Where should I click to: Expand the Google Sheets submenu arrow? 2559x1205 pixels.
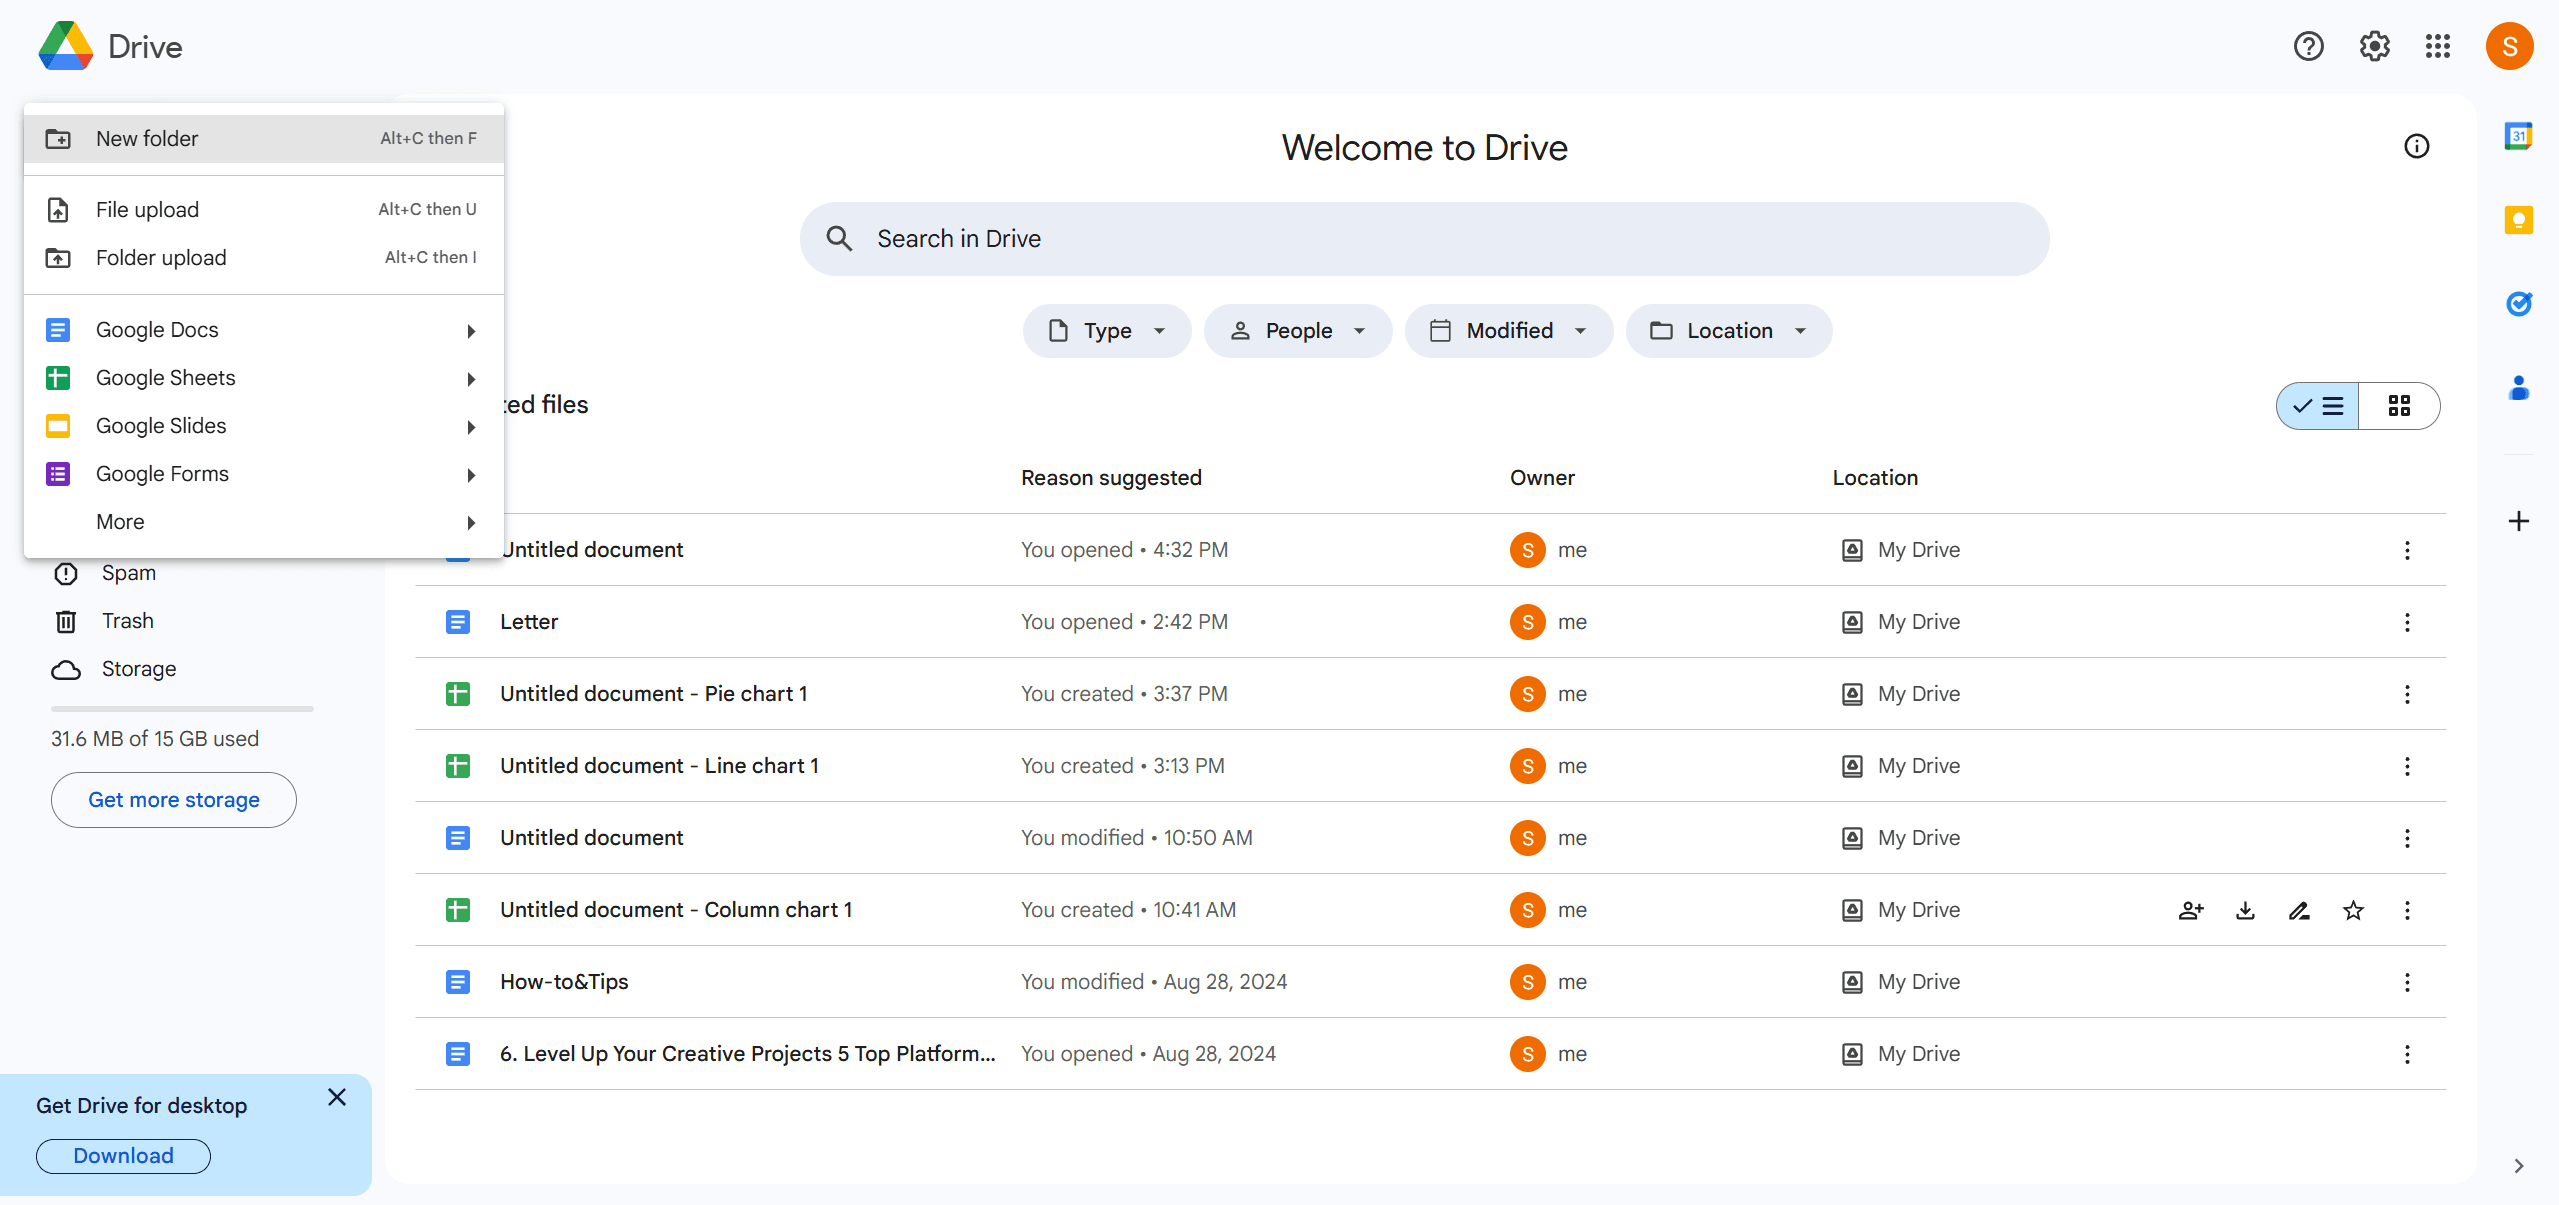point(472,379)
